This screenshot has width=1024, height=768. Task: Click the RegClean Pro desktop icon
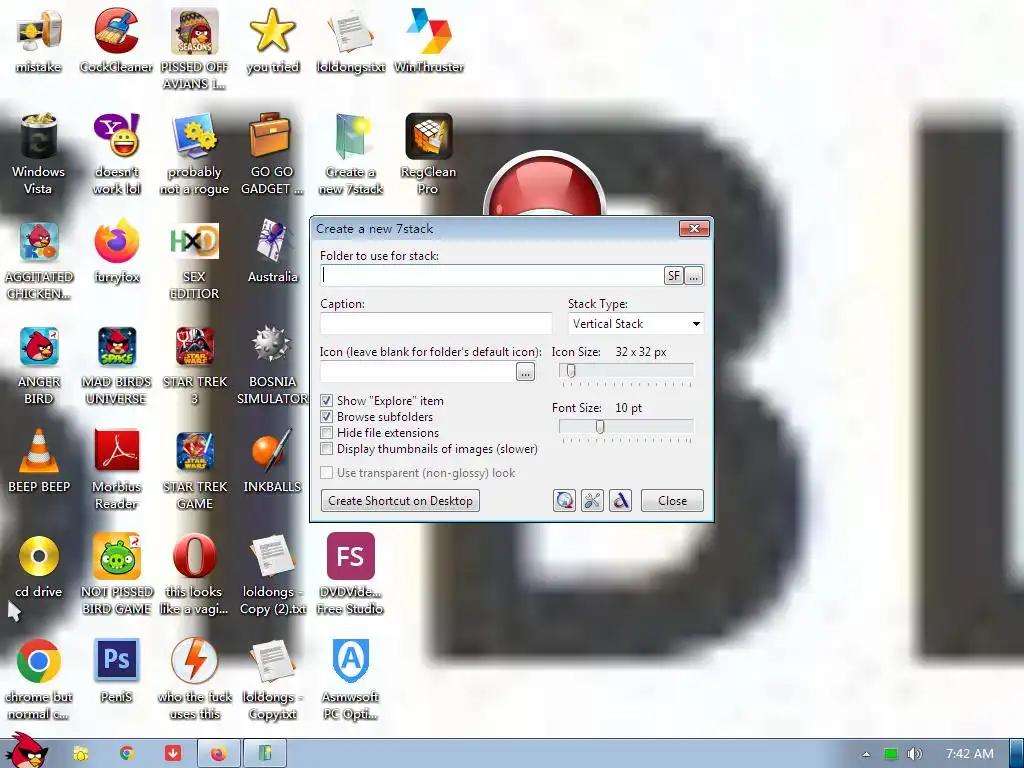pos(428,154)
